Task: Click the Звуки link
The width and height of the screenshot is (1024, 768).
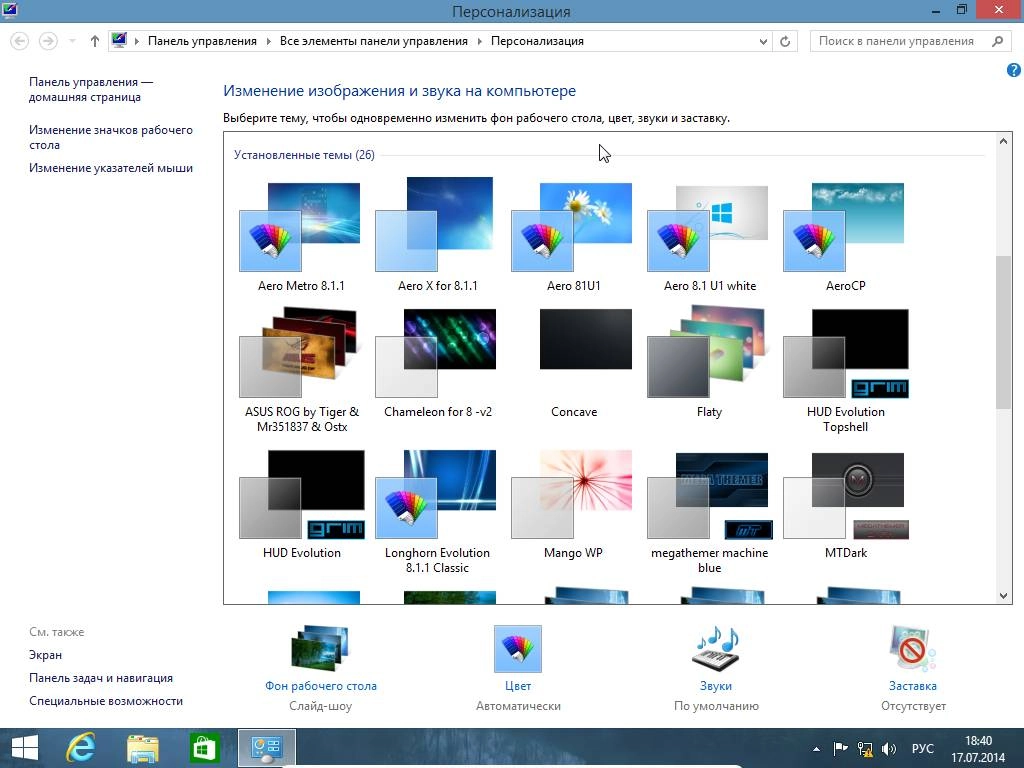Action: tap(716, 686)
